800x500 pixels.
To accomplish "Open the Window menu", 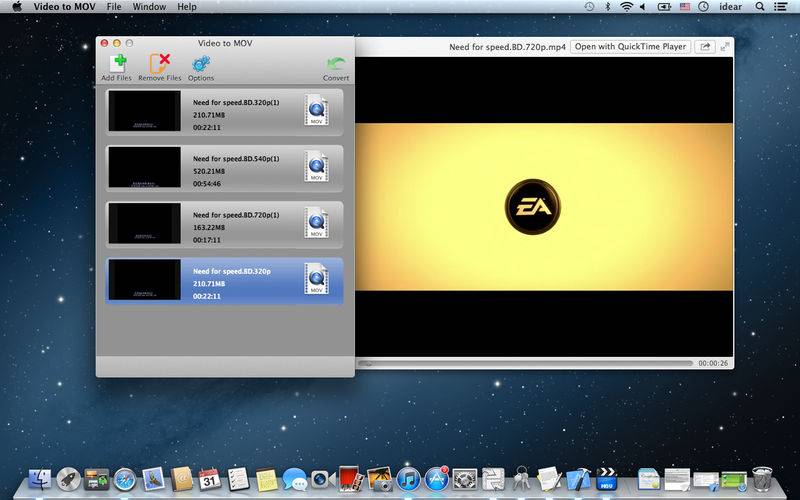I will 149,7.
